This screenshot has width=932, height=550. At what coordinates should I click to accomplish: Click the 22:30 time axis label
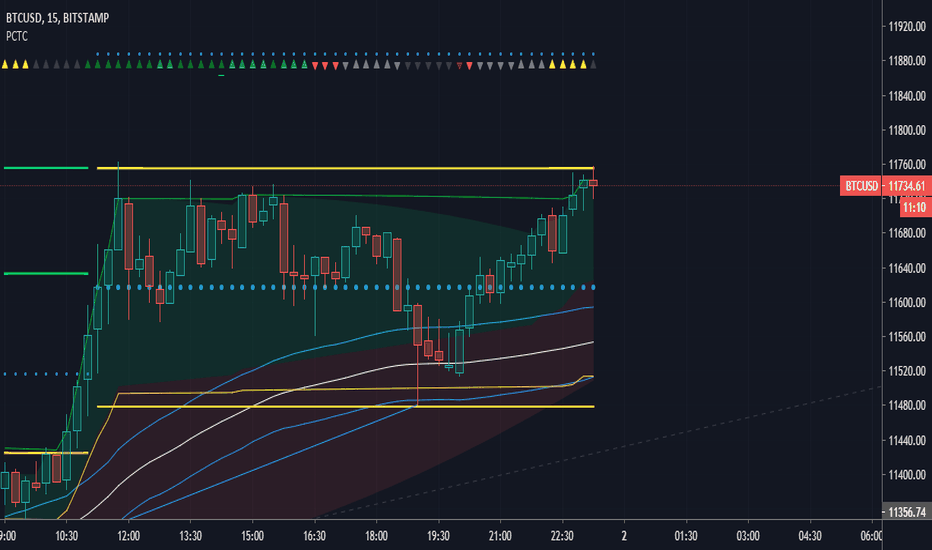(562, 536)
